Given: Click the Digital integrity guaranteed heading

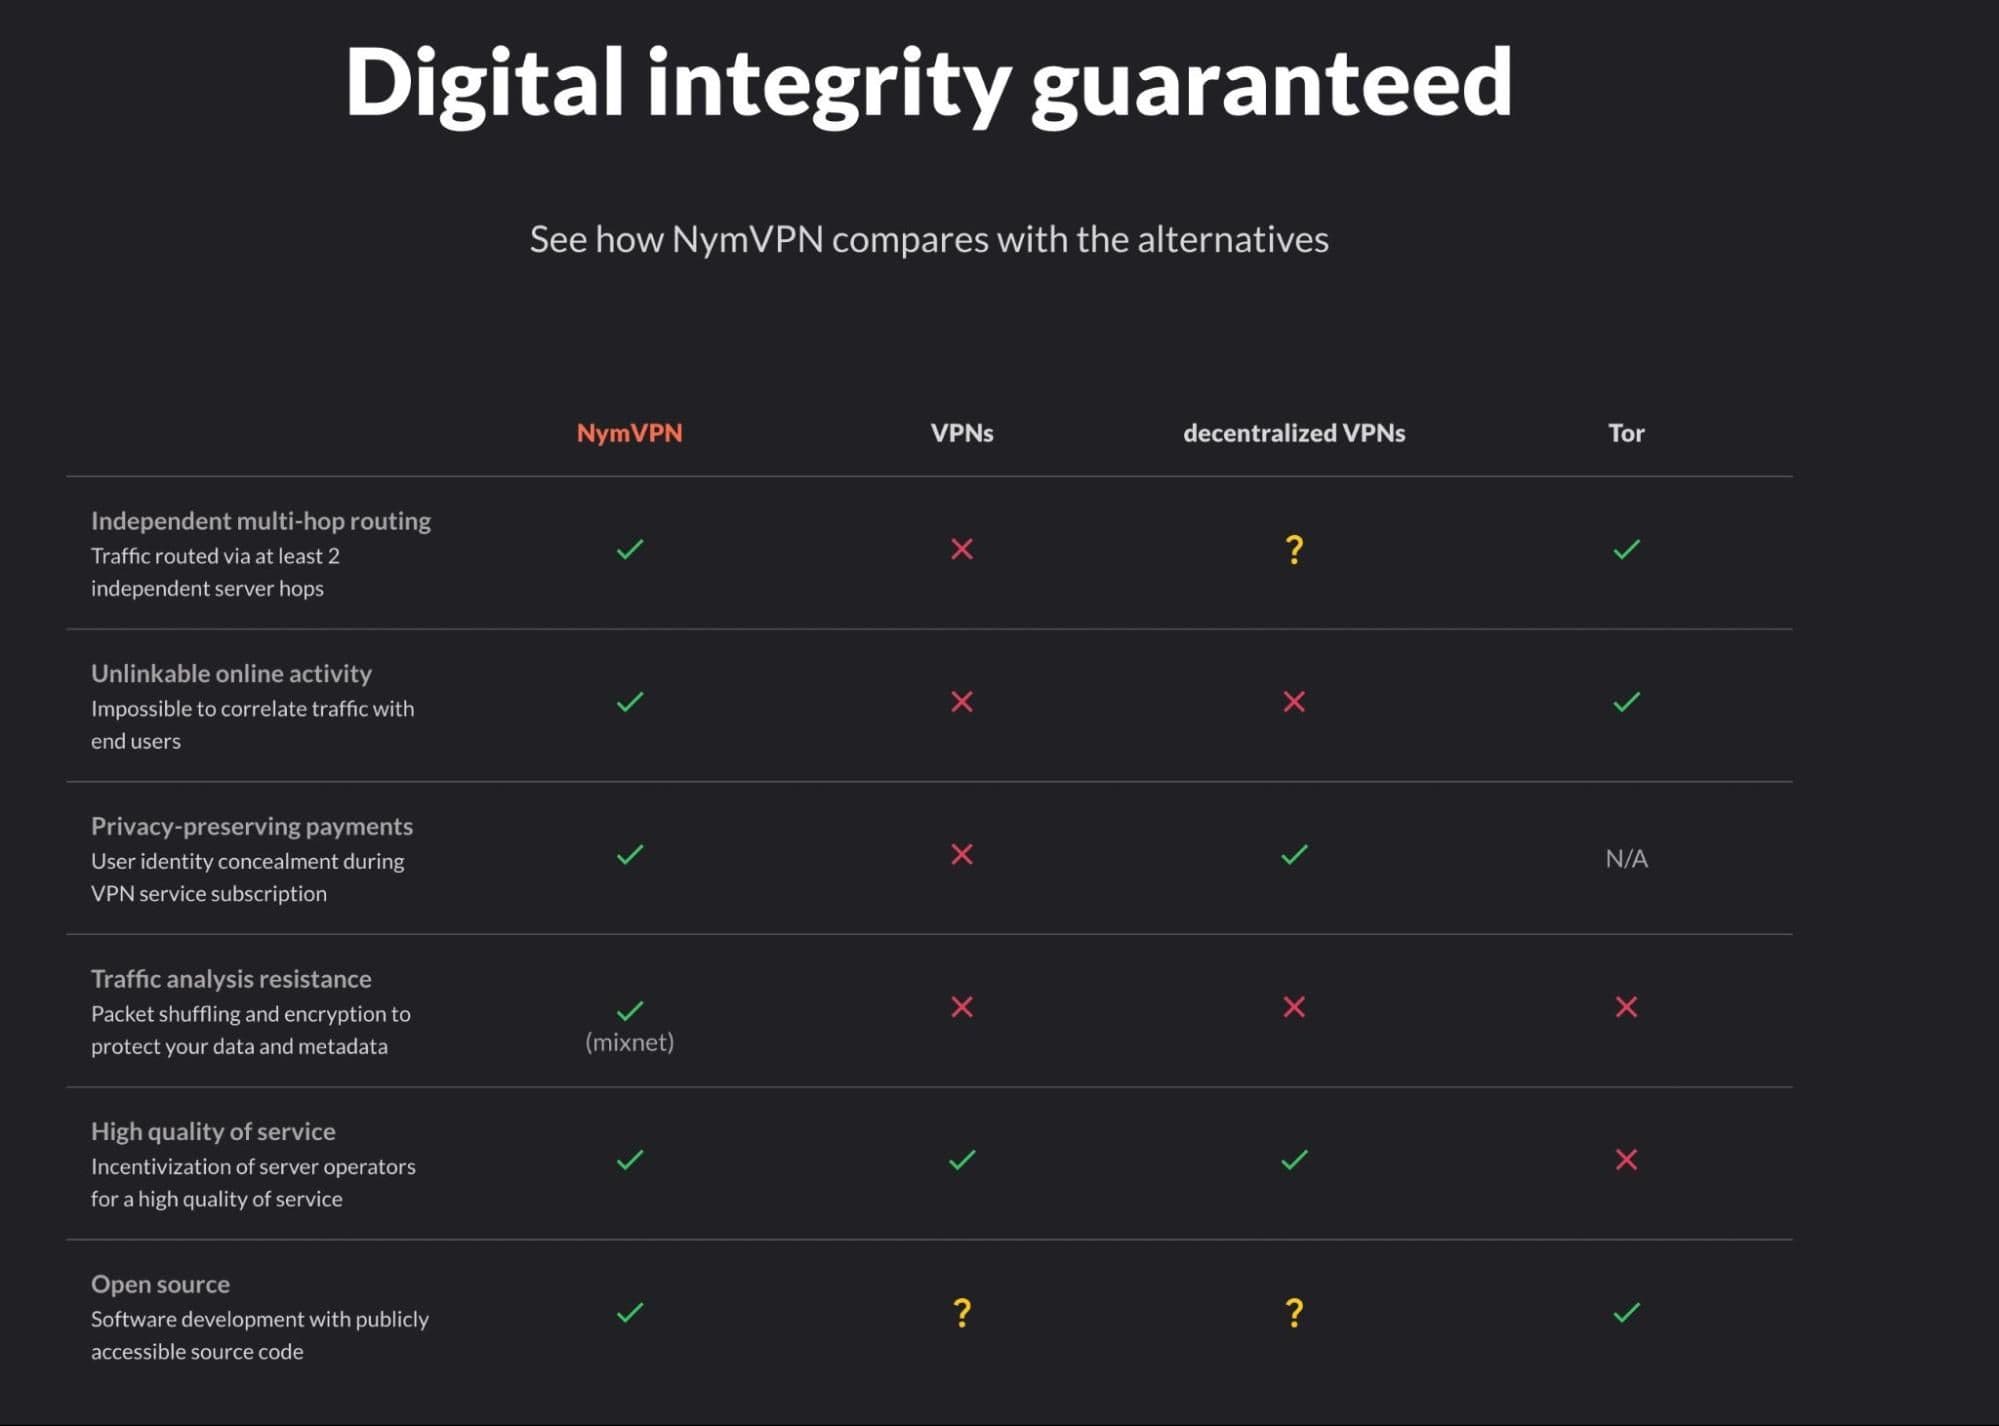Looking at the screenshot, I should 928,82.
